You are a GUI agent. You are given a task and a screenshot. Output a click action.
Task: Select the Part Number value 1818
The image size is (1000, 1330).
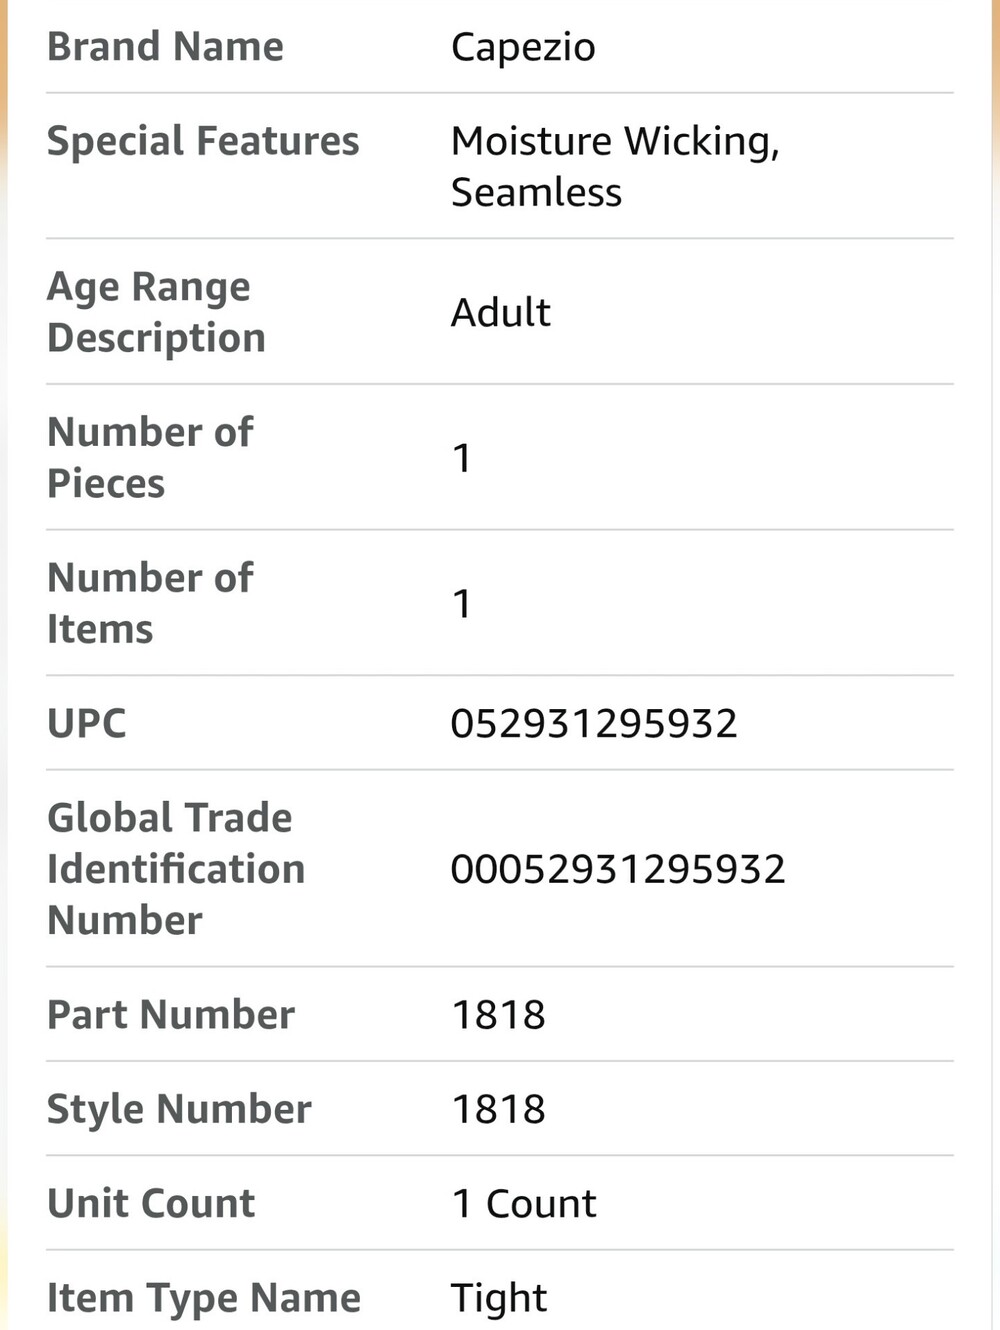[499, 1015]
